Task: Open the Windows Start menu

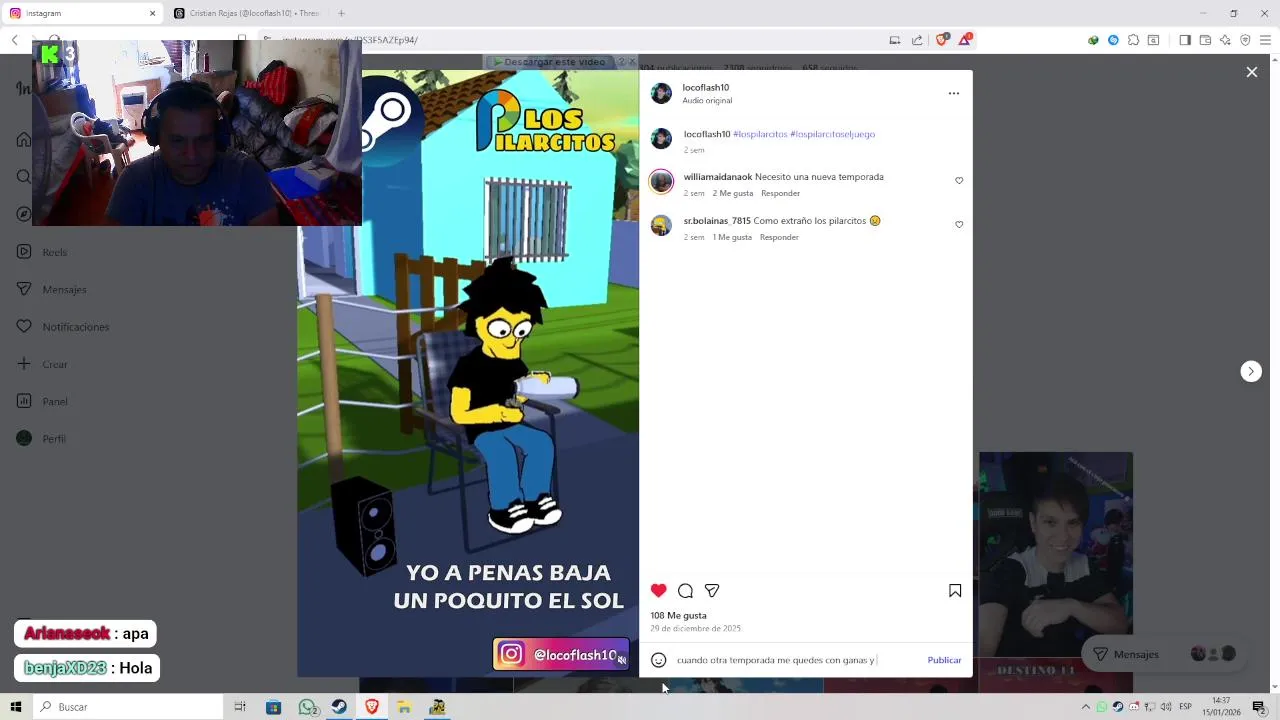Action: pyautogui.click(x=15, y=707)
